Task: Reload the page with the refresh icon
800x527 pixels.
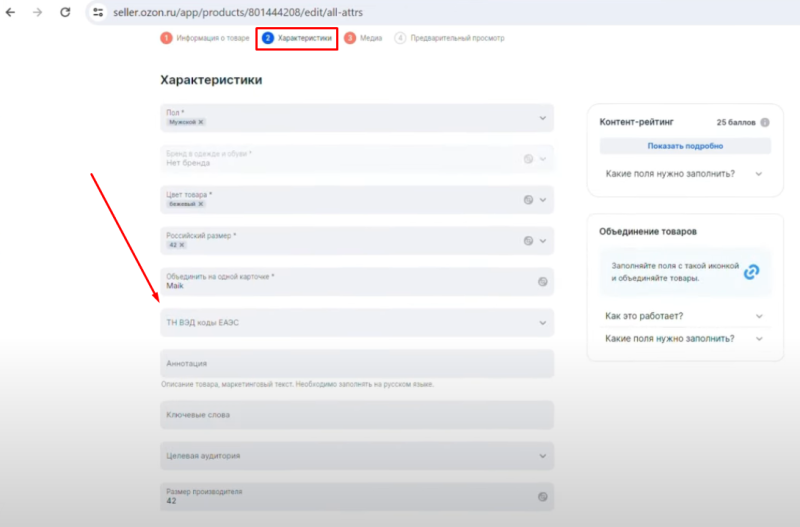Action: click(65, 12)
